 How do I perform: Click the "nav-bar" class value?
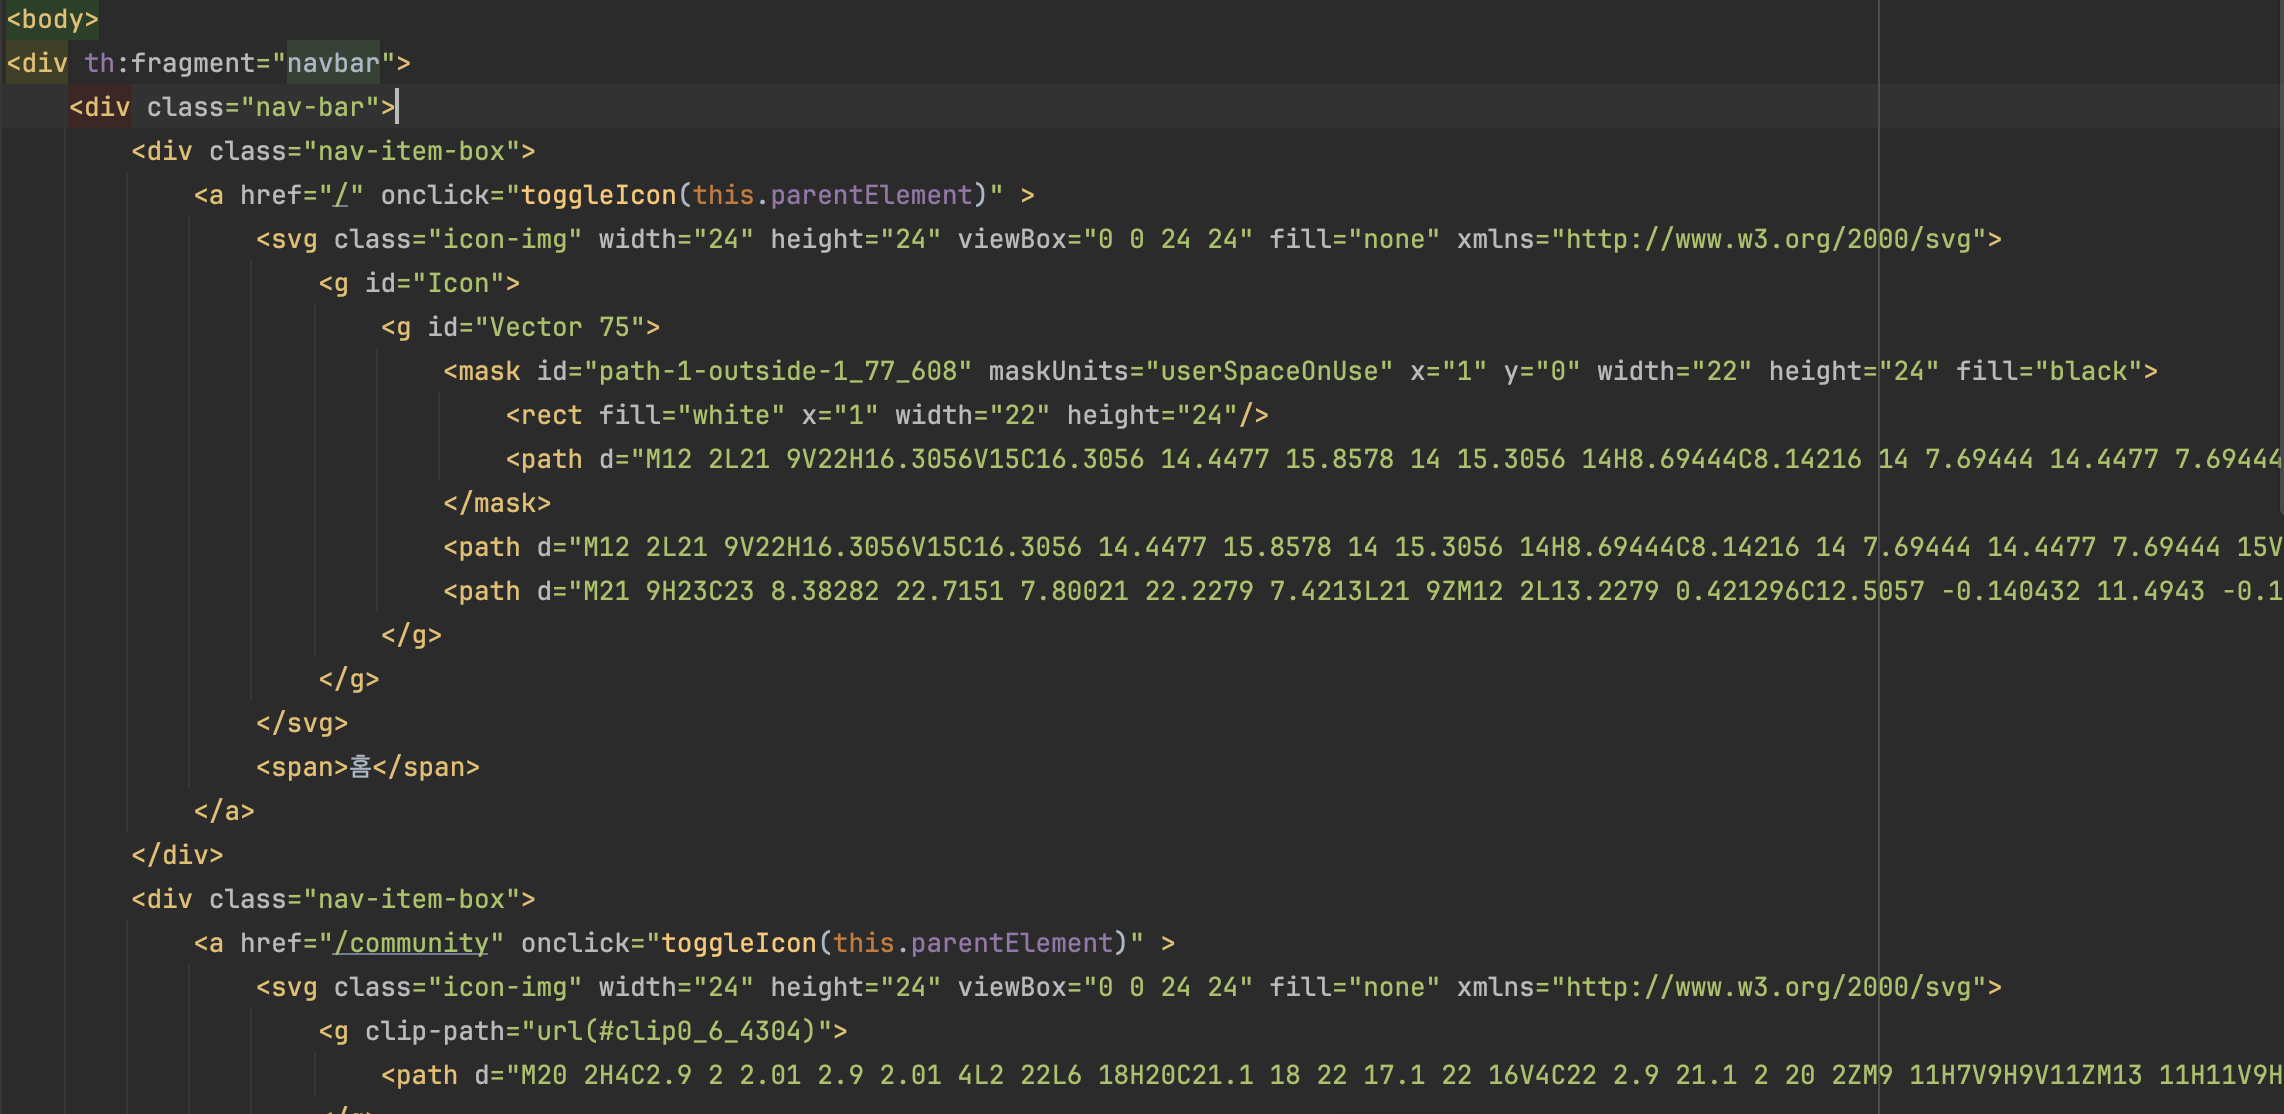309,107
